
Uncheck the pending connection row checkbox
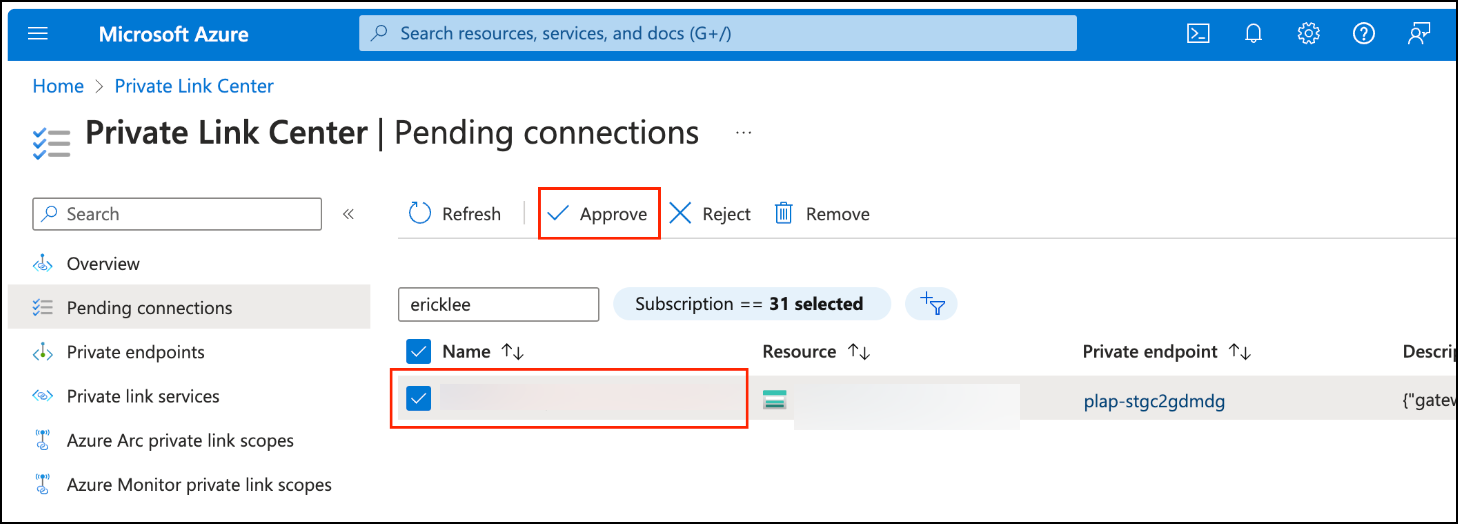point(419,399)
